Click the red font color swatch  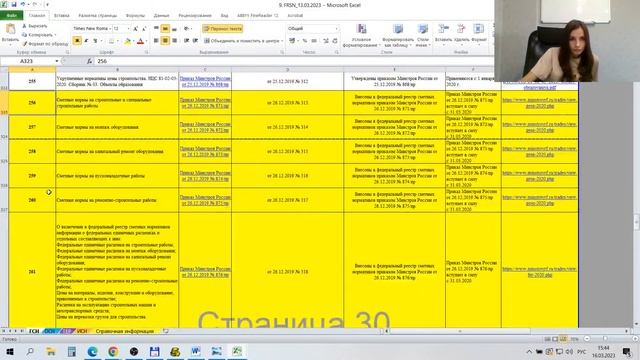pyautogui.click(x=140, y=41)
